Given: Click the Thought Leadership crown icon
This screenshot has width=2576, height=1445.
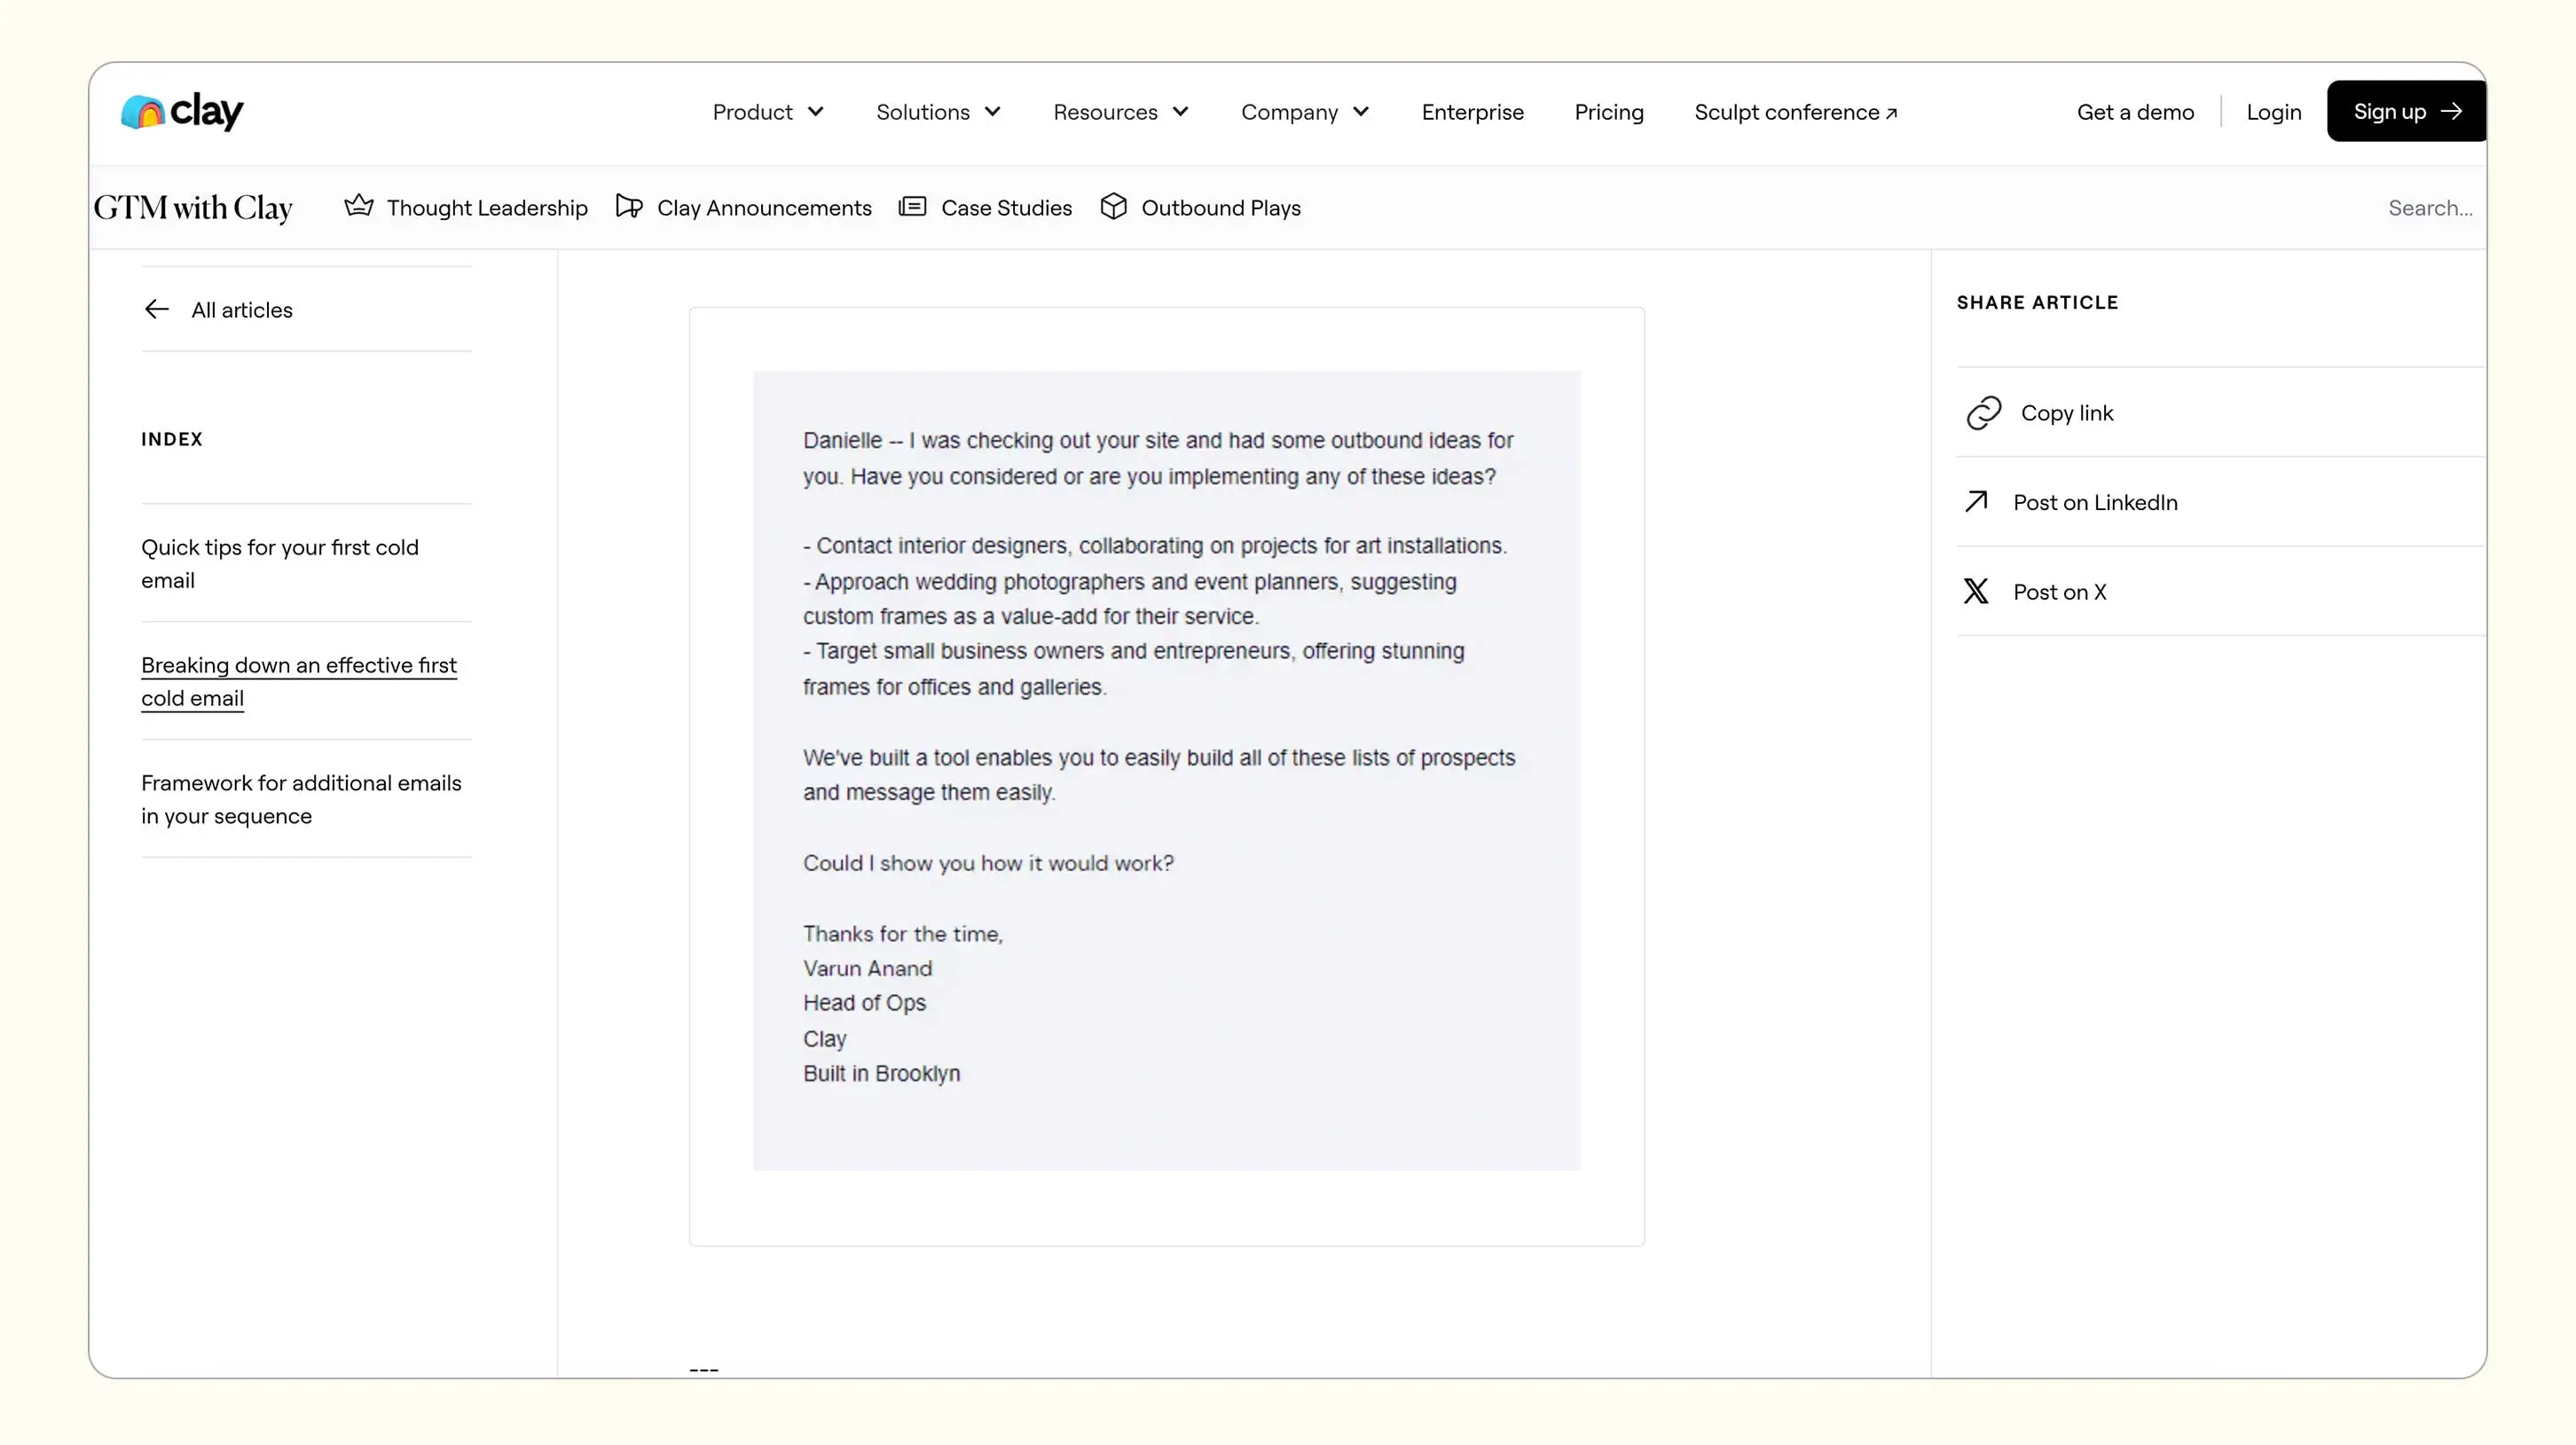Looking at the screenshot, I should (359, 206).
